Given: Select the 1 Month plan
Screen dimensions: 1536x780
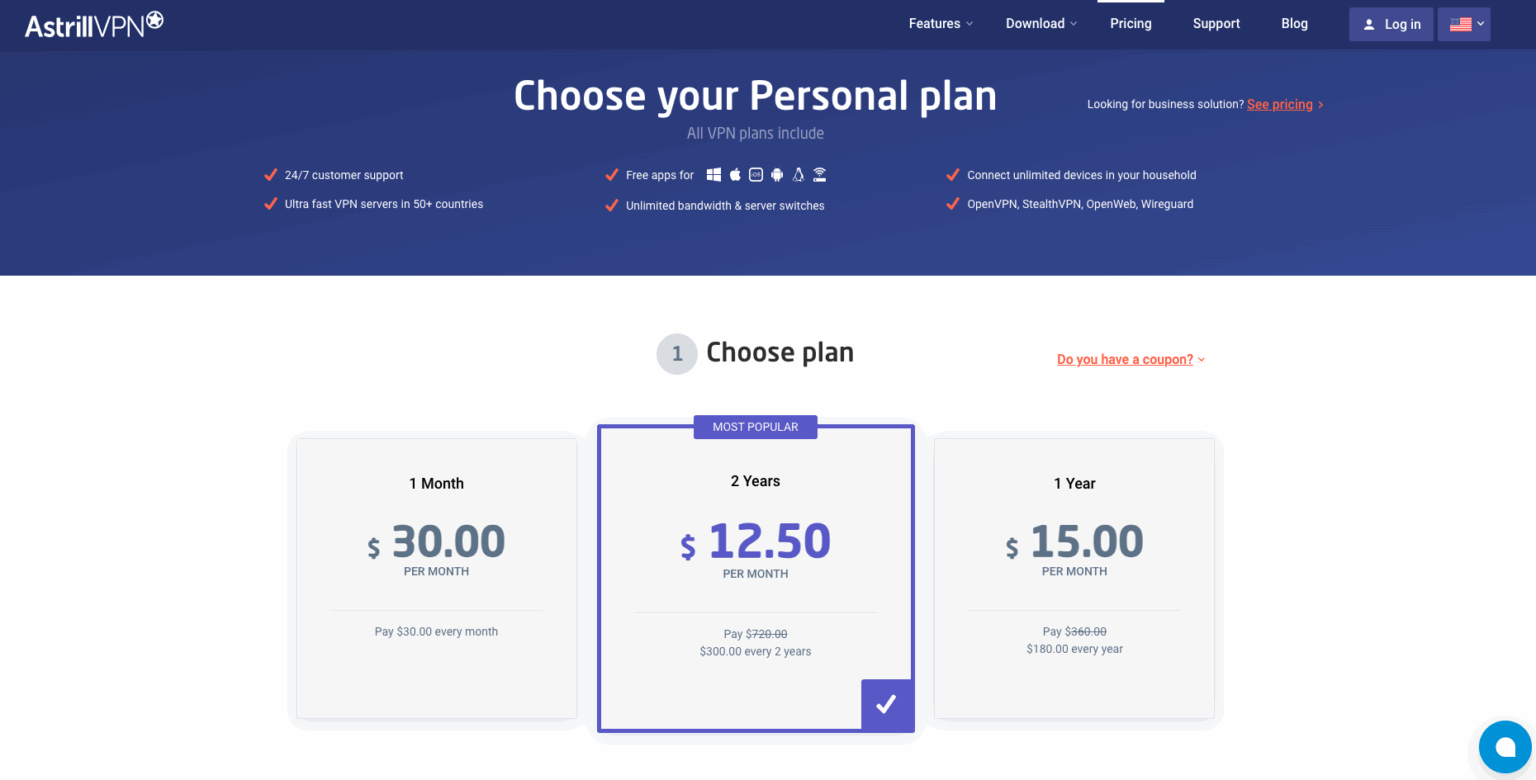Looking at the screenshot, I should tap(436, 578).
